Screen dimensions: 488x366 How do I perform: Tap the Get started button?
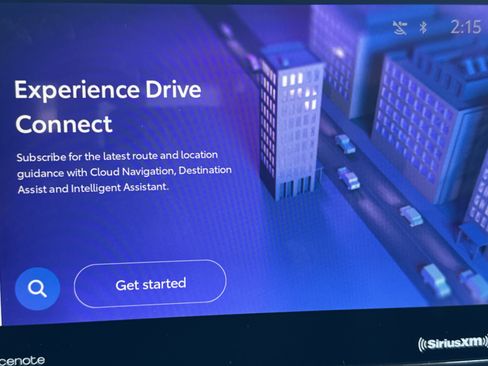coord(150,284)
